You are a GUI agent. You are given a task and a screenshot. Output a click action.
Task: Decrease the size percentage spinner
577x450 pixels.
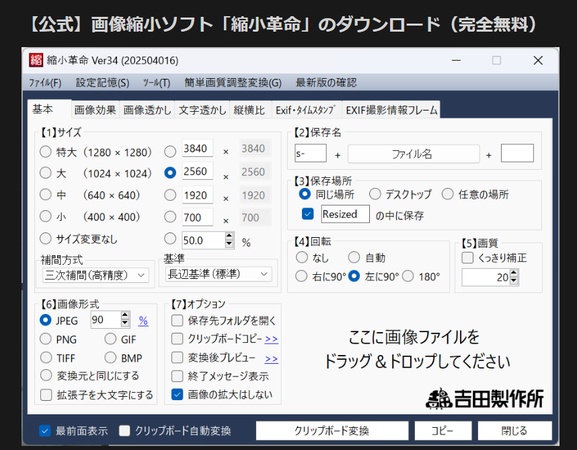pos(229,244)
